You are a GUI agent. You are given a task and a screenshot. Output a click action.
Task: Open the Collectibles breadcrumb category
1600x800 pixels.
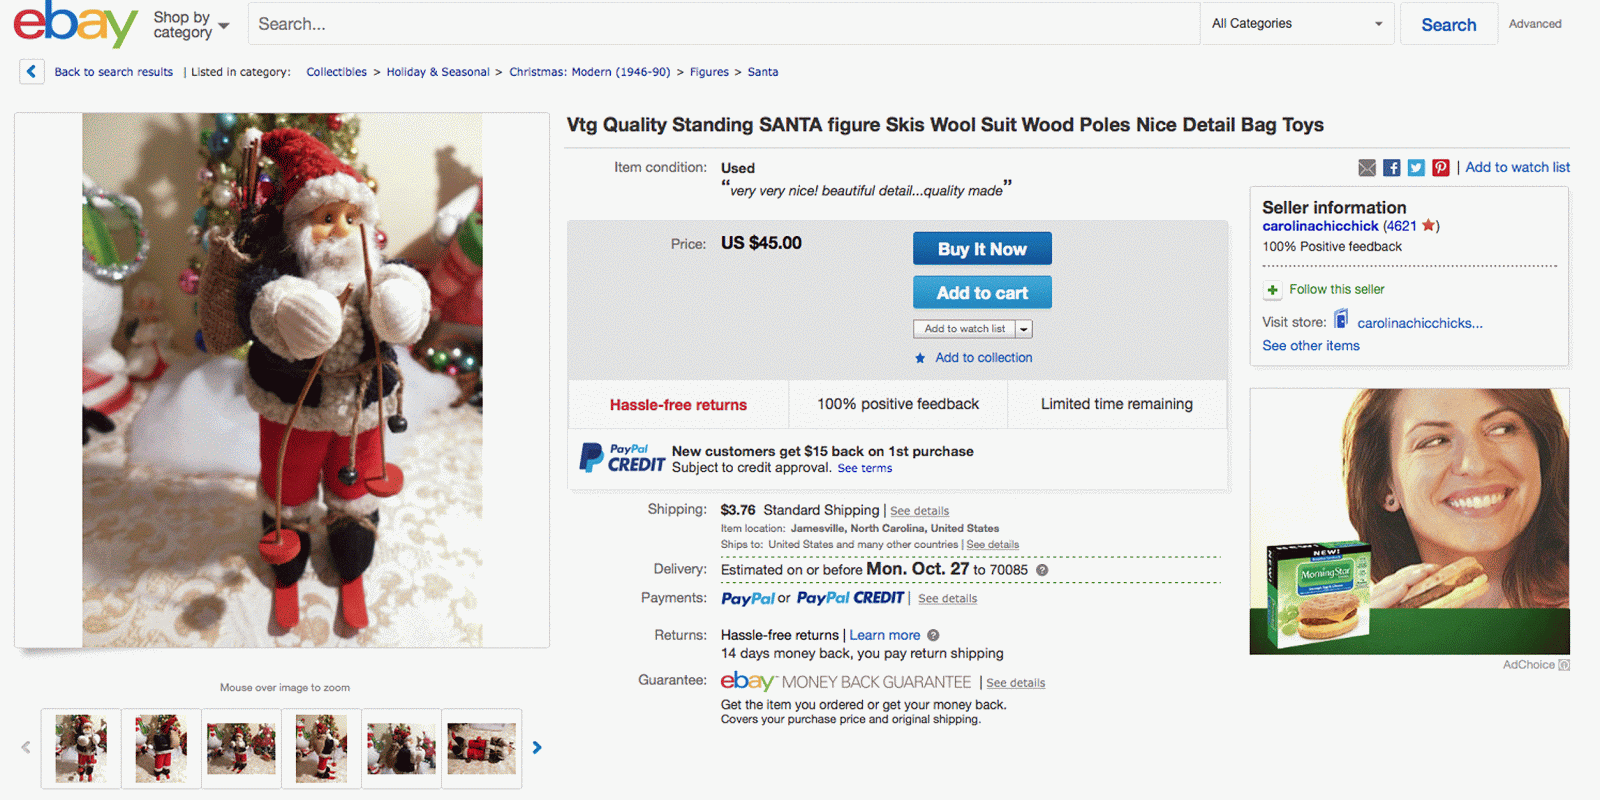point(336,72)
